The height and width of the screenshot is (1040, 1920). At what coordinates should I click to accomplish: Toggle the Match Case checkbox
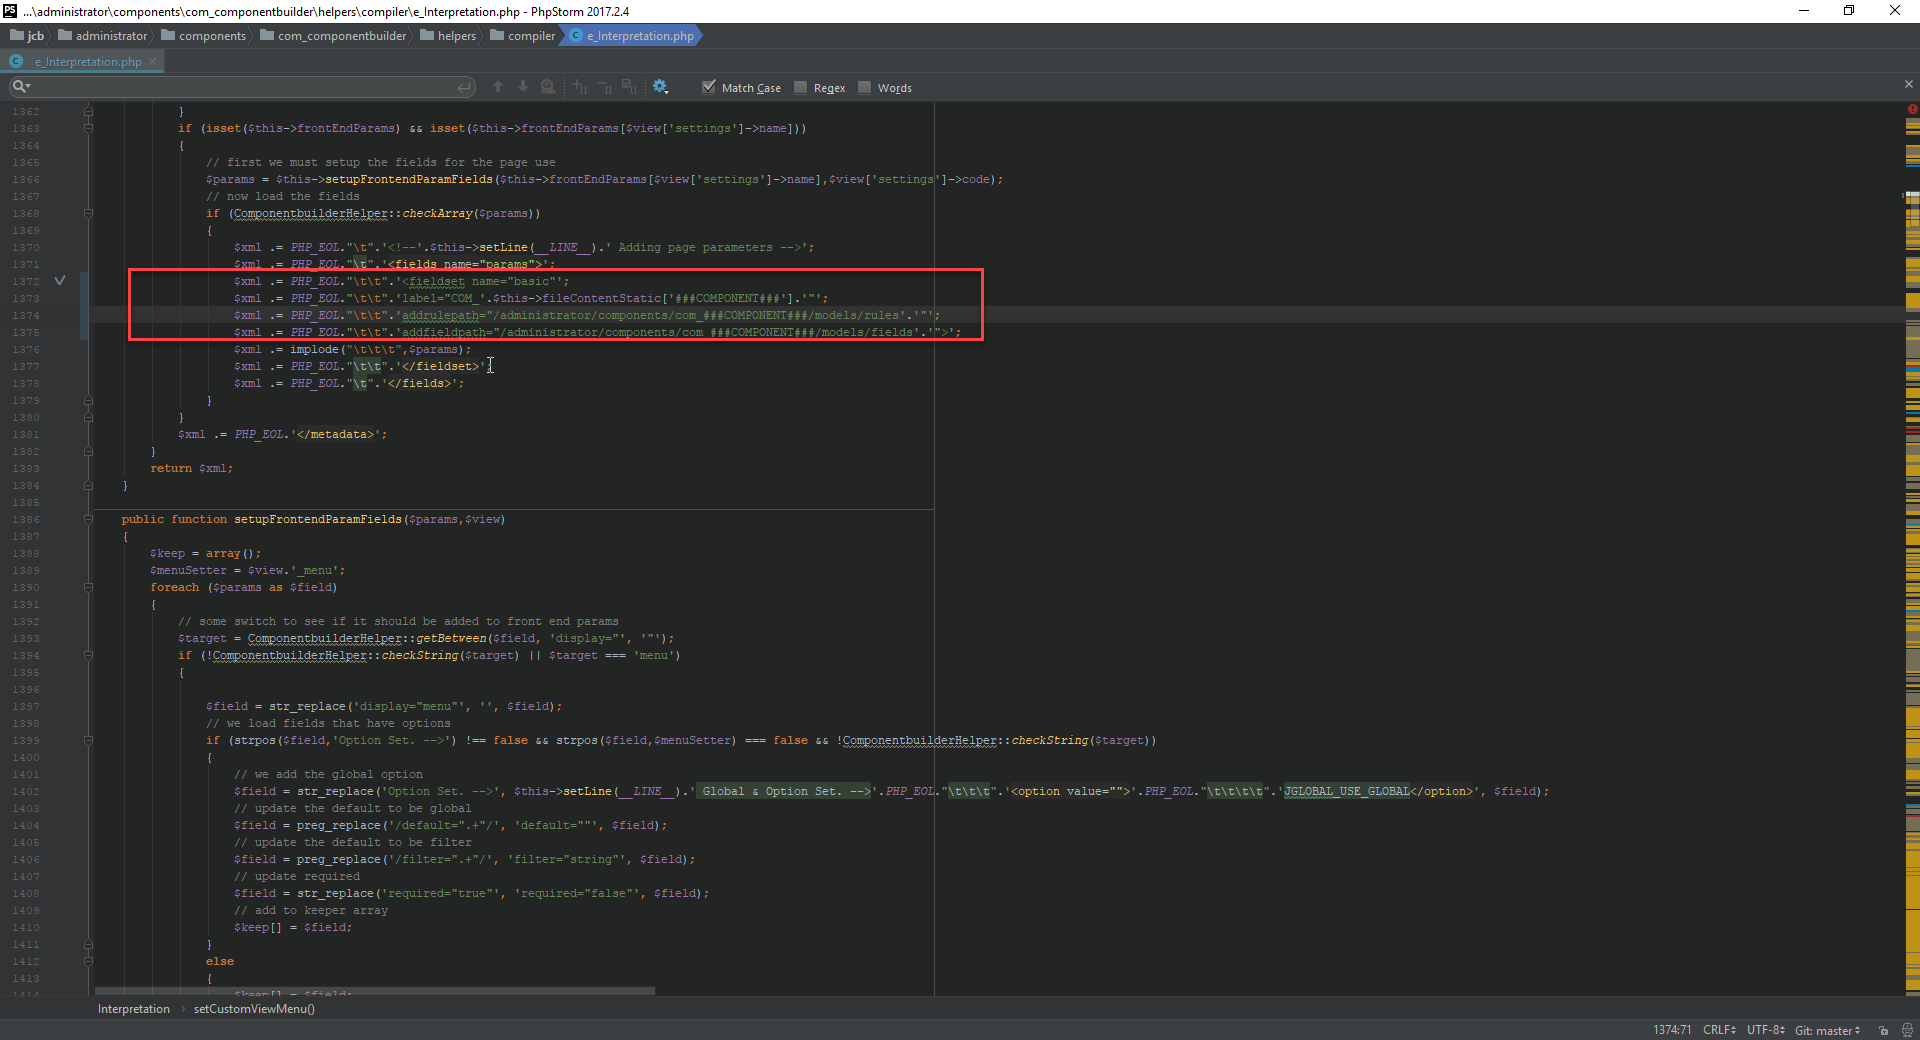709,87
